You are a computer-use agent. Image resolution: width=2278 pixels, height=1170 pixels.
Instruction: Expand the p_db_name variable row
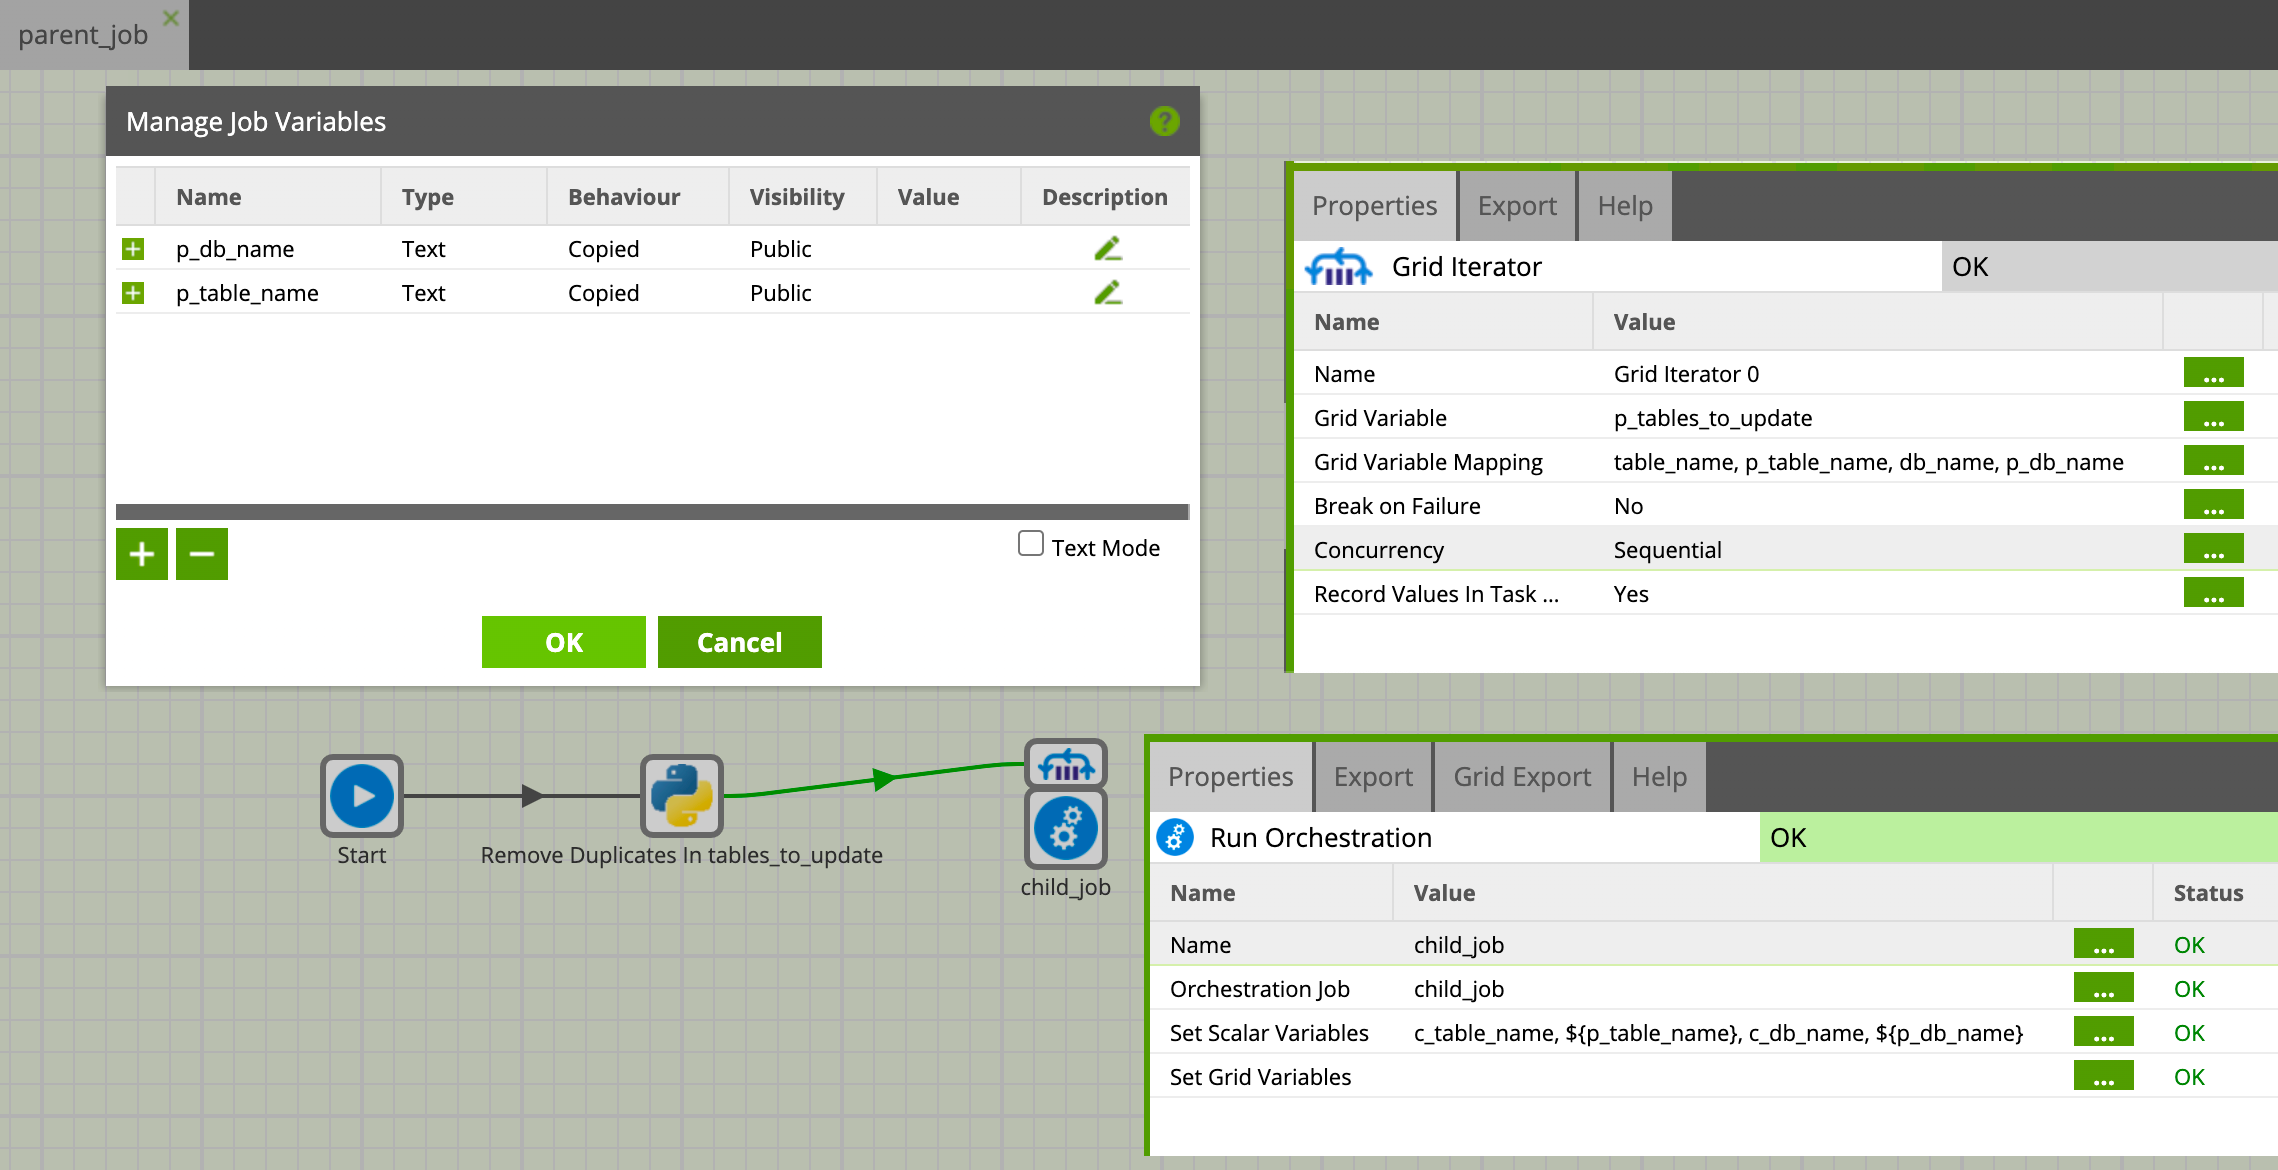coord(133,249)
